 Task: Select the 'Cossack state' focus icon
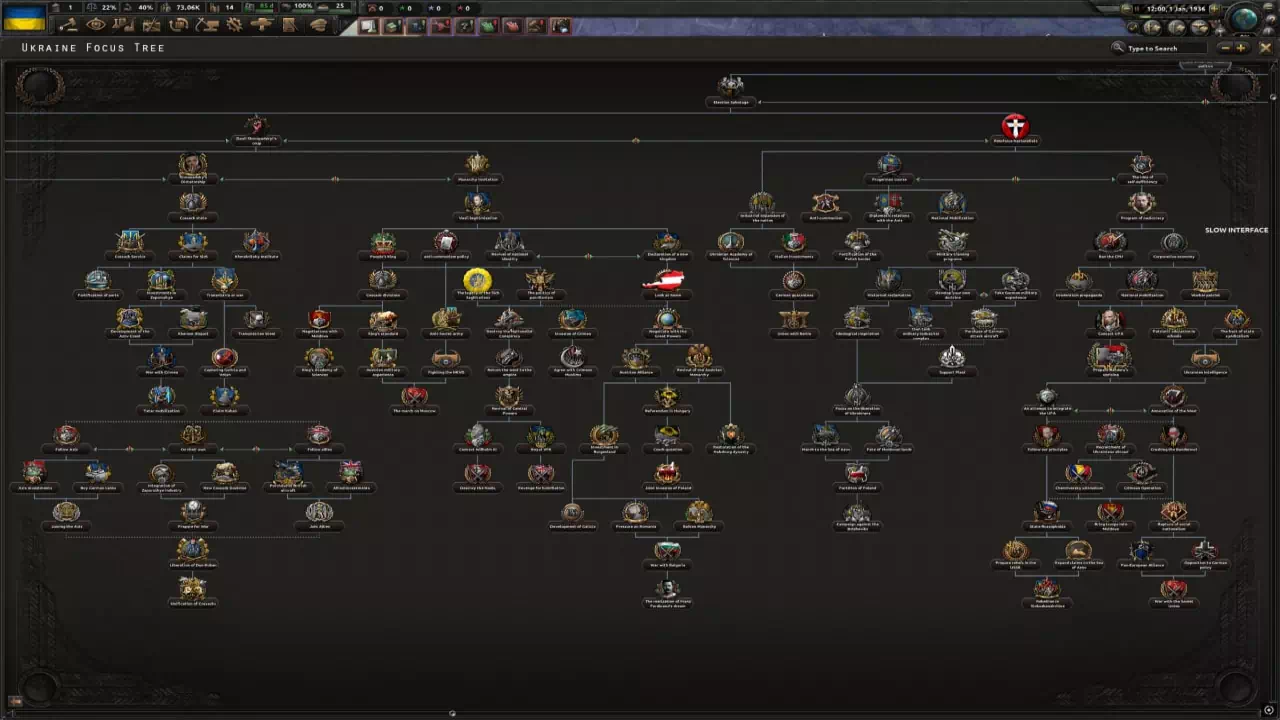193,203
